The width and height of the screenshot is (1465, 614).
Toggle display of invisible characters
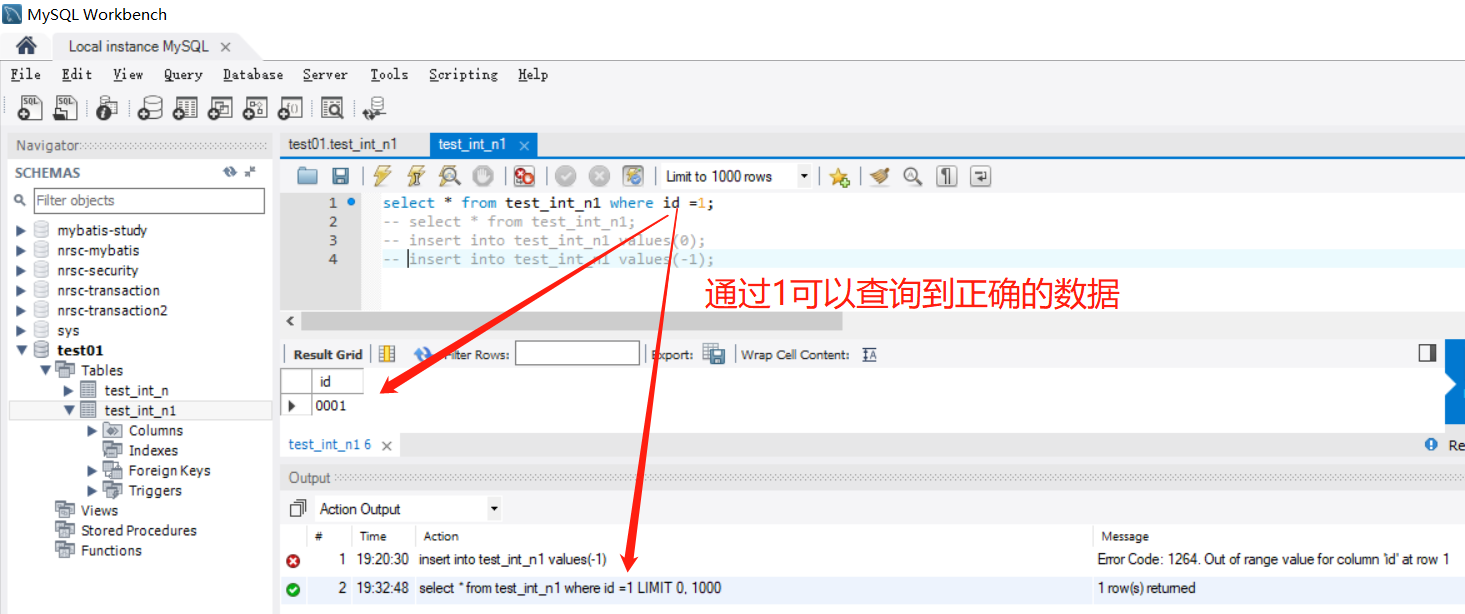tap(946, 176)
